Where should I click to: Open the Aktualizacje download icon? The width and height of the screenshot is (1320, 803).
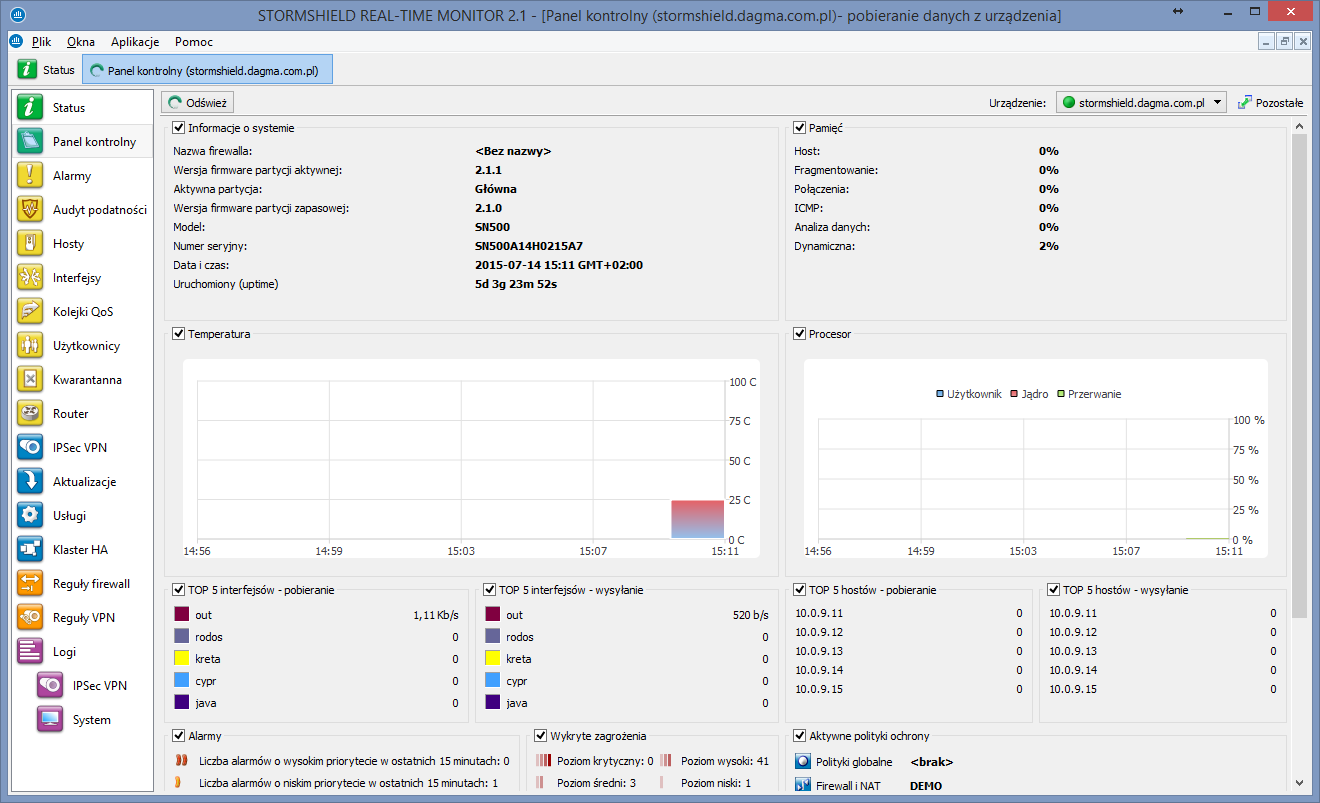(x=30, y=481)
